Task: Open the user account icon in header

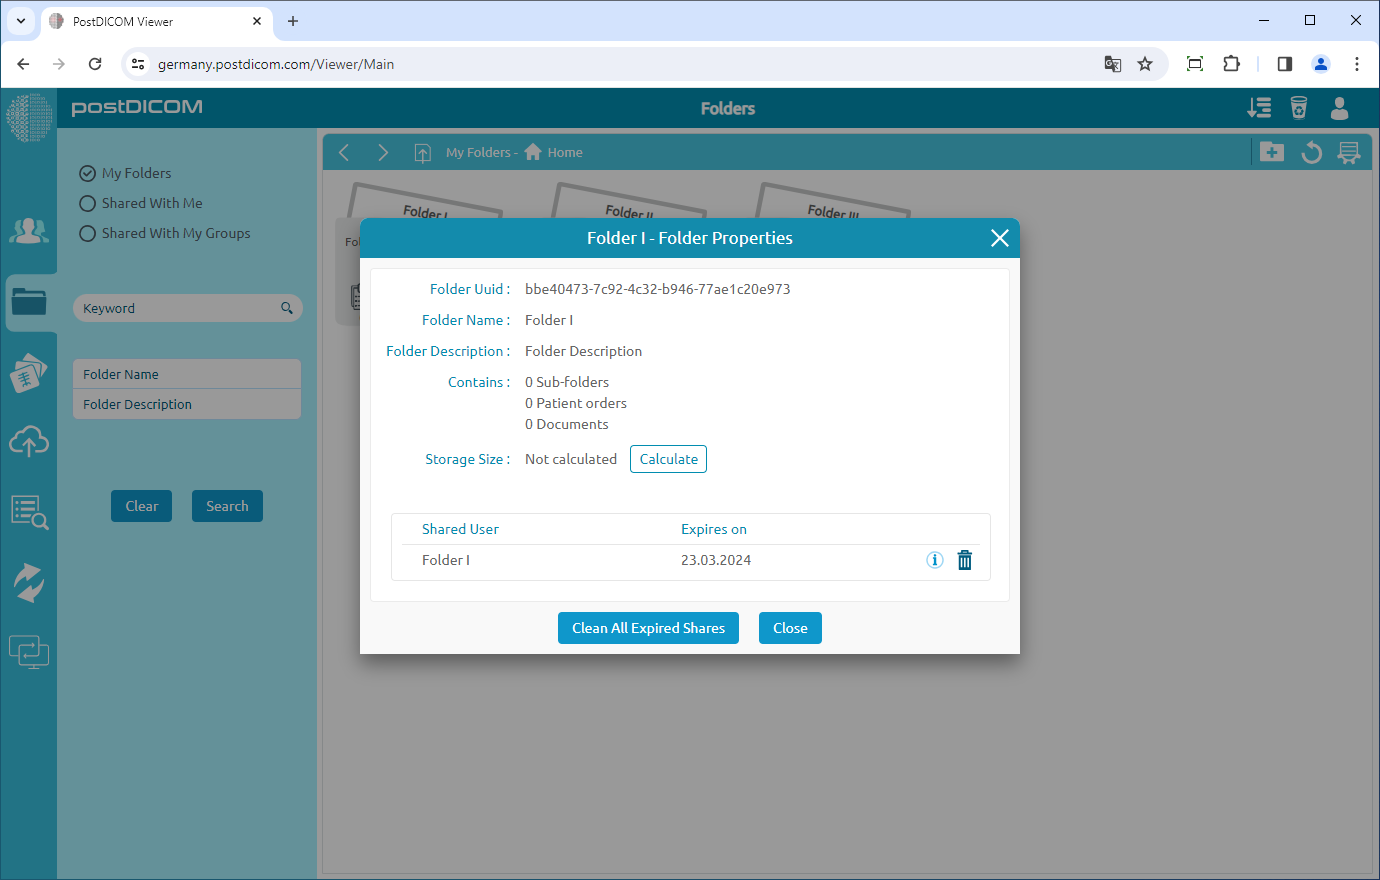Action: click(1340, 108)
